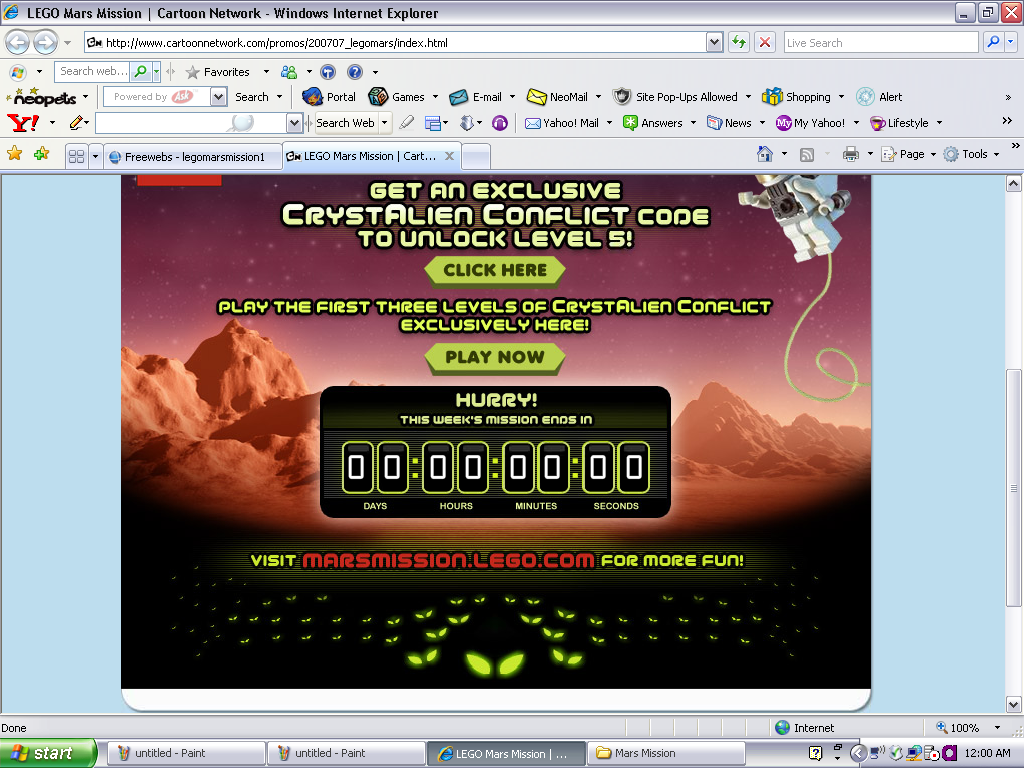Switch to Freewebs - legomarsmission1 tab
Viewport: 1024px width, 768px height.
(x=193, y=157)
